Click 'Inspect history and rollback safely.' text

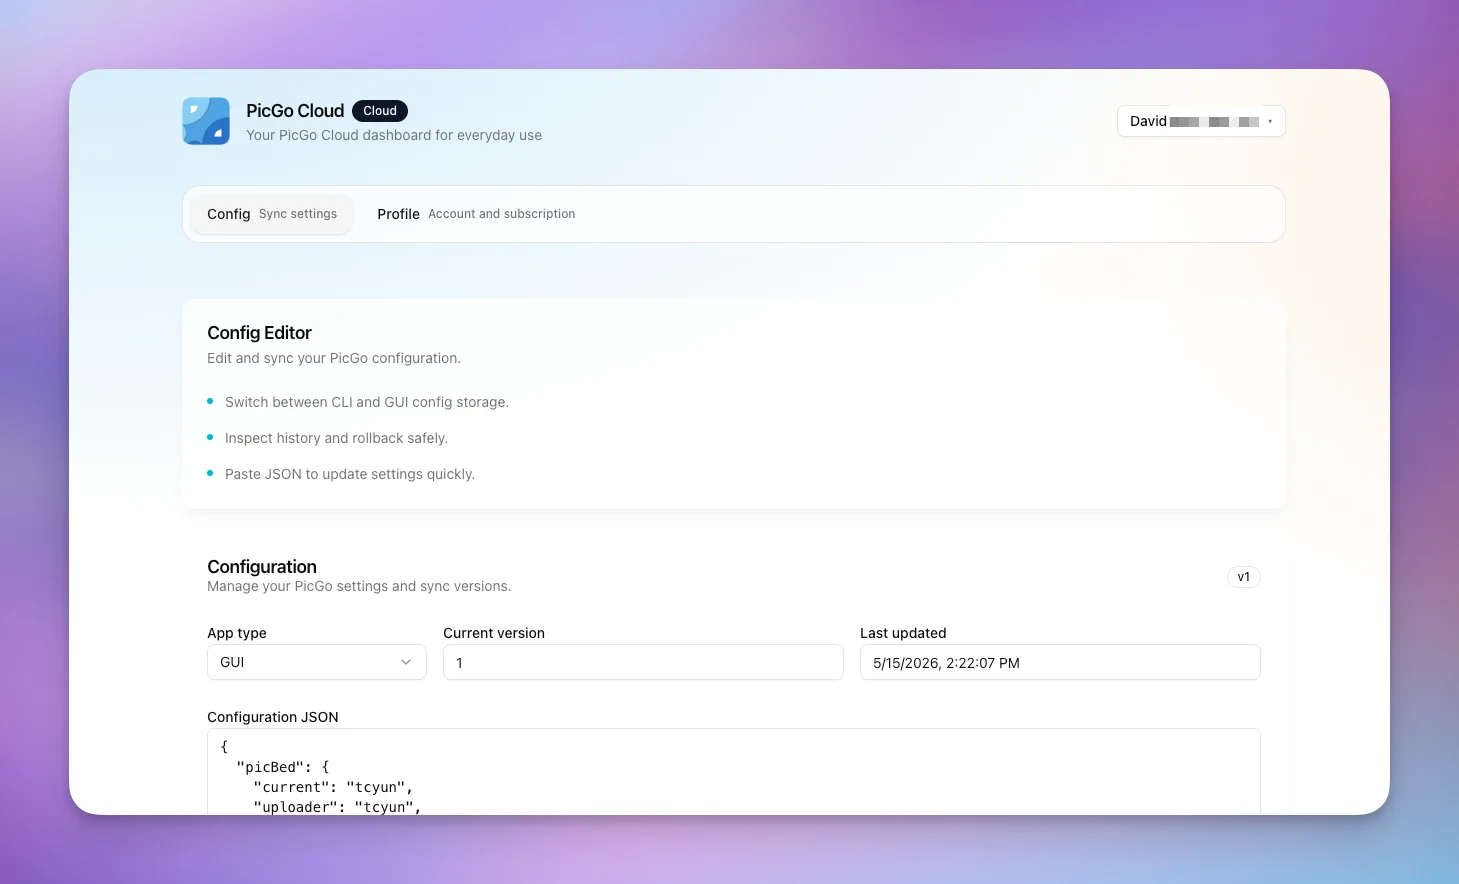[336, 438]
